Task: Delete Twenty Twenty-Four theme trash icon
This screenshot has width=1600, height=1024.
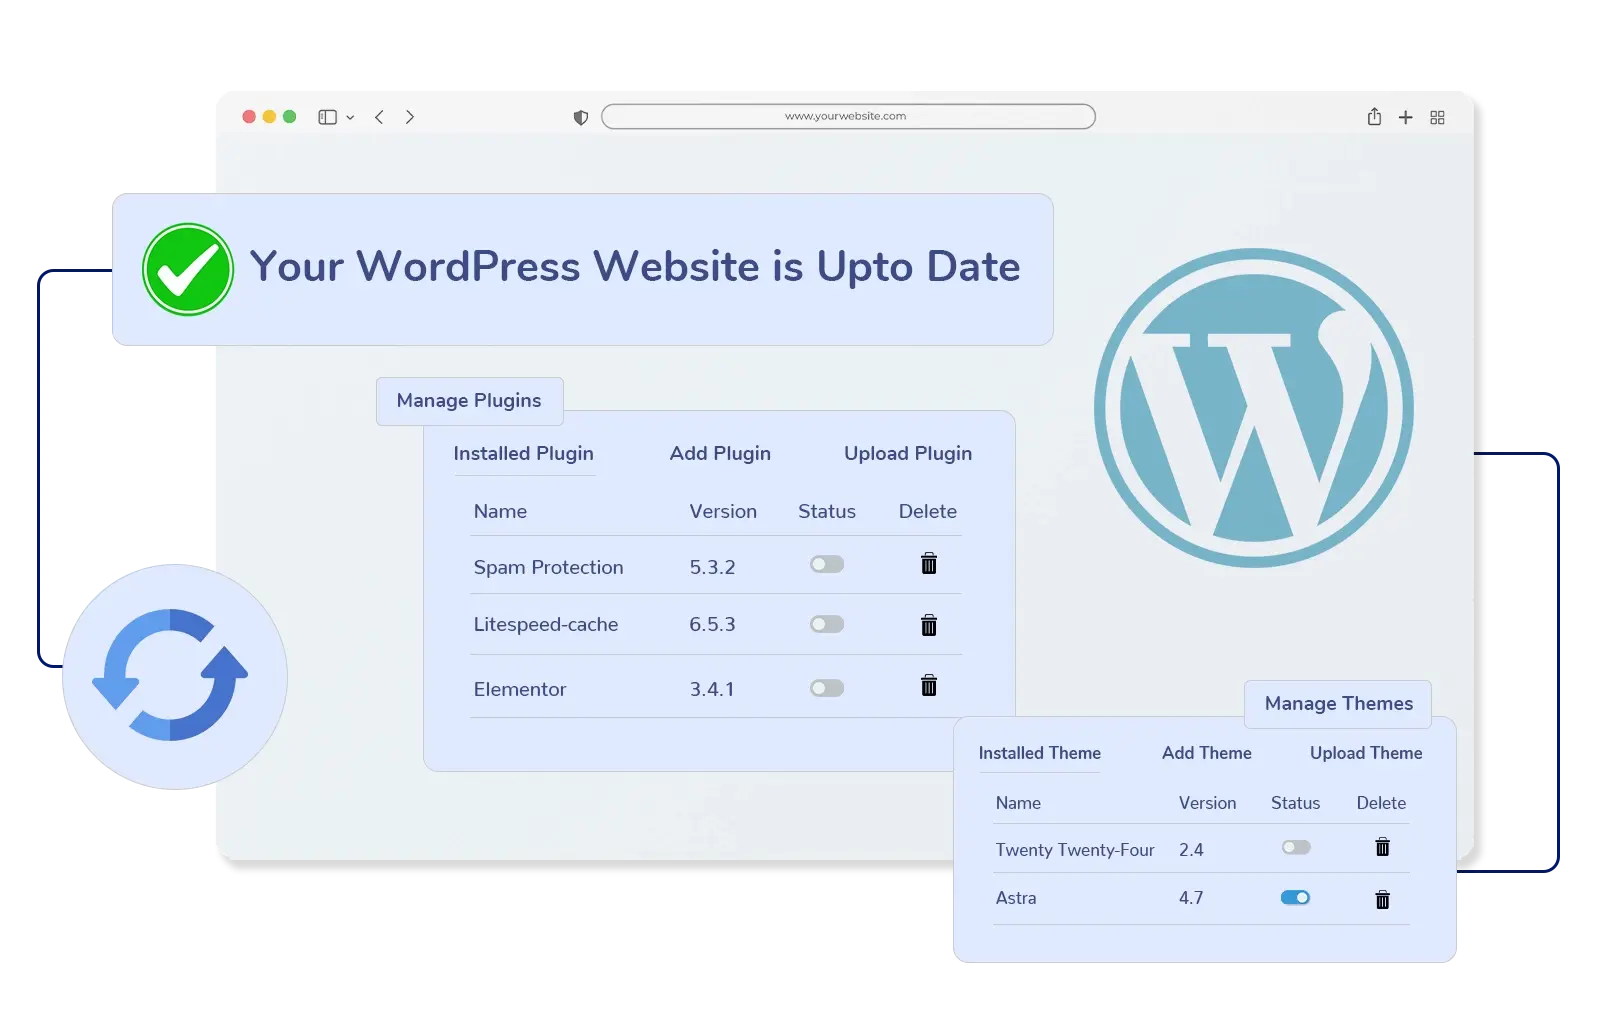Action: click(1382, 847)
